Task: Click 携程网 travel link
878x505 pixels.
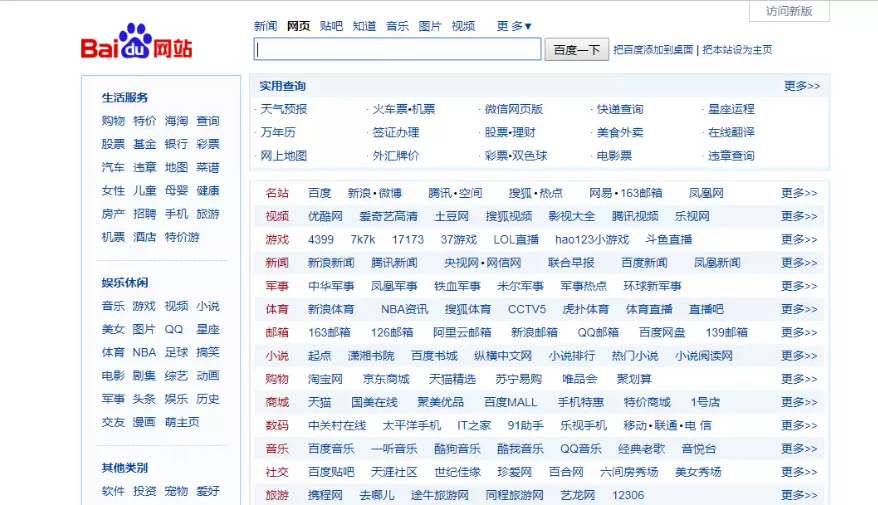Action: pyautogui.click(x=325, y=495)
